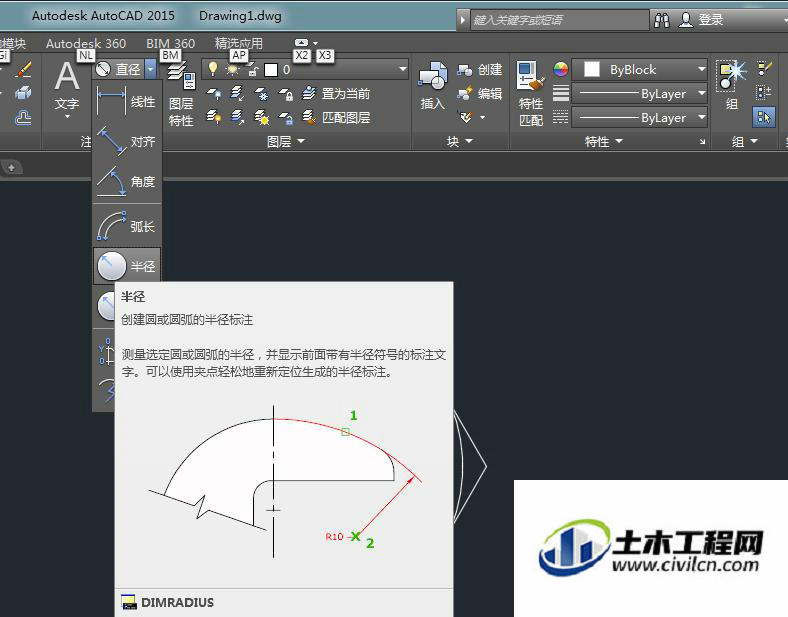Switch to 精选应用 featured apps tab

point(239,44)
